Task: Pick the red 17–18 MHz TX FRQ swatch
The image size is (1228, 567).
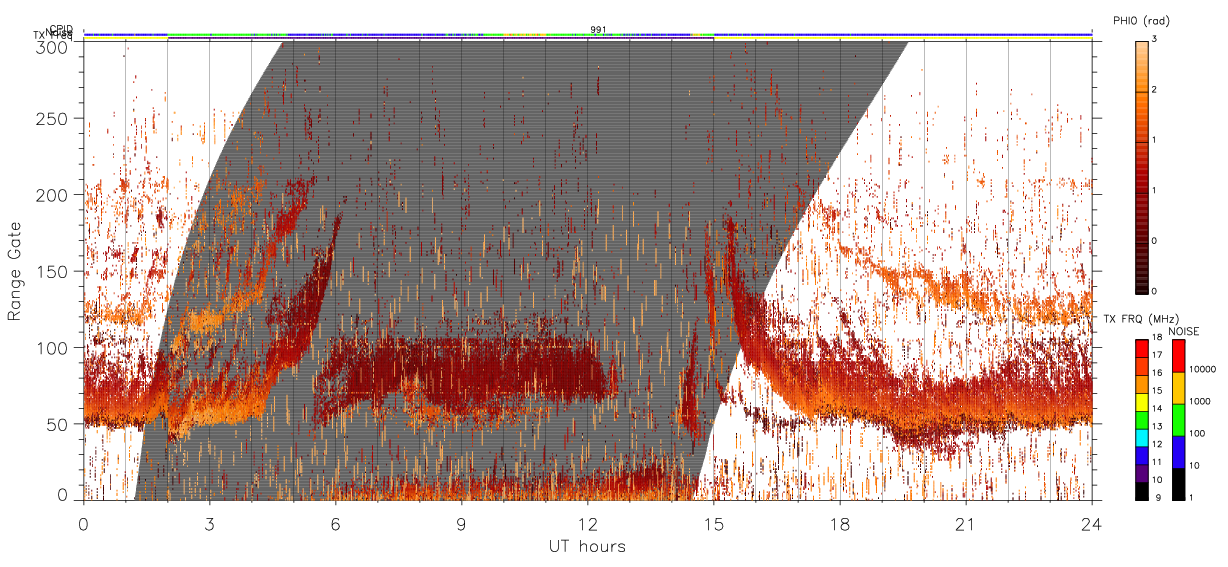Action: [x=1141, y=347]
